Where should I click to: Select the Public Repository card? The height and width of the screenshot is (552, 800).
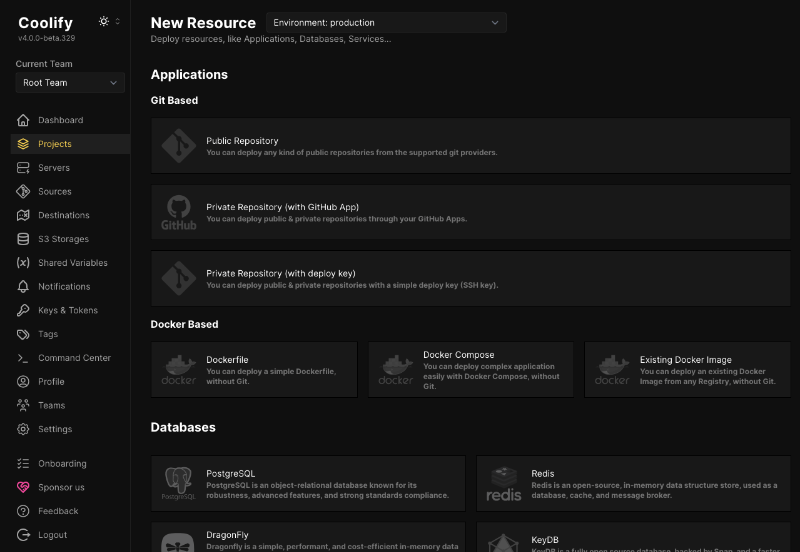470,146
